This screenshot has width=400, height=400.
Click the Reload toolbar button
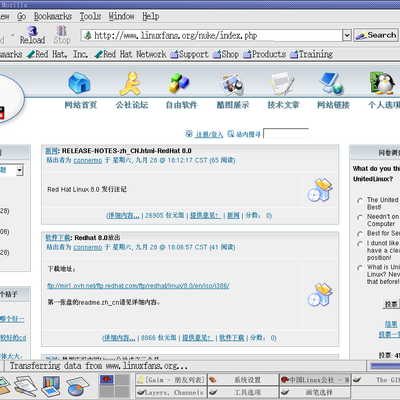[x=32, y=35]
